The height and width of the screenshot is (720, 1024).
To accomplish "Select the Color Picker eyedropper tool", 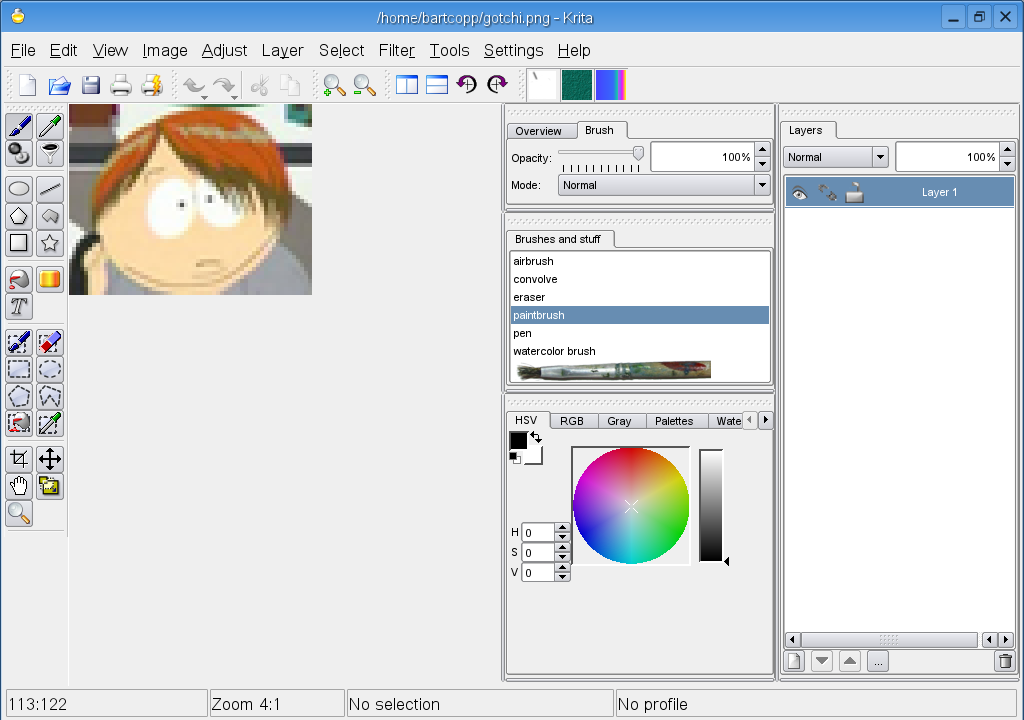I will click(x=50, y=125).
